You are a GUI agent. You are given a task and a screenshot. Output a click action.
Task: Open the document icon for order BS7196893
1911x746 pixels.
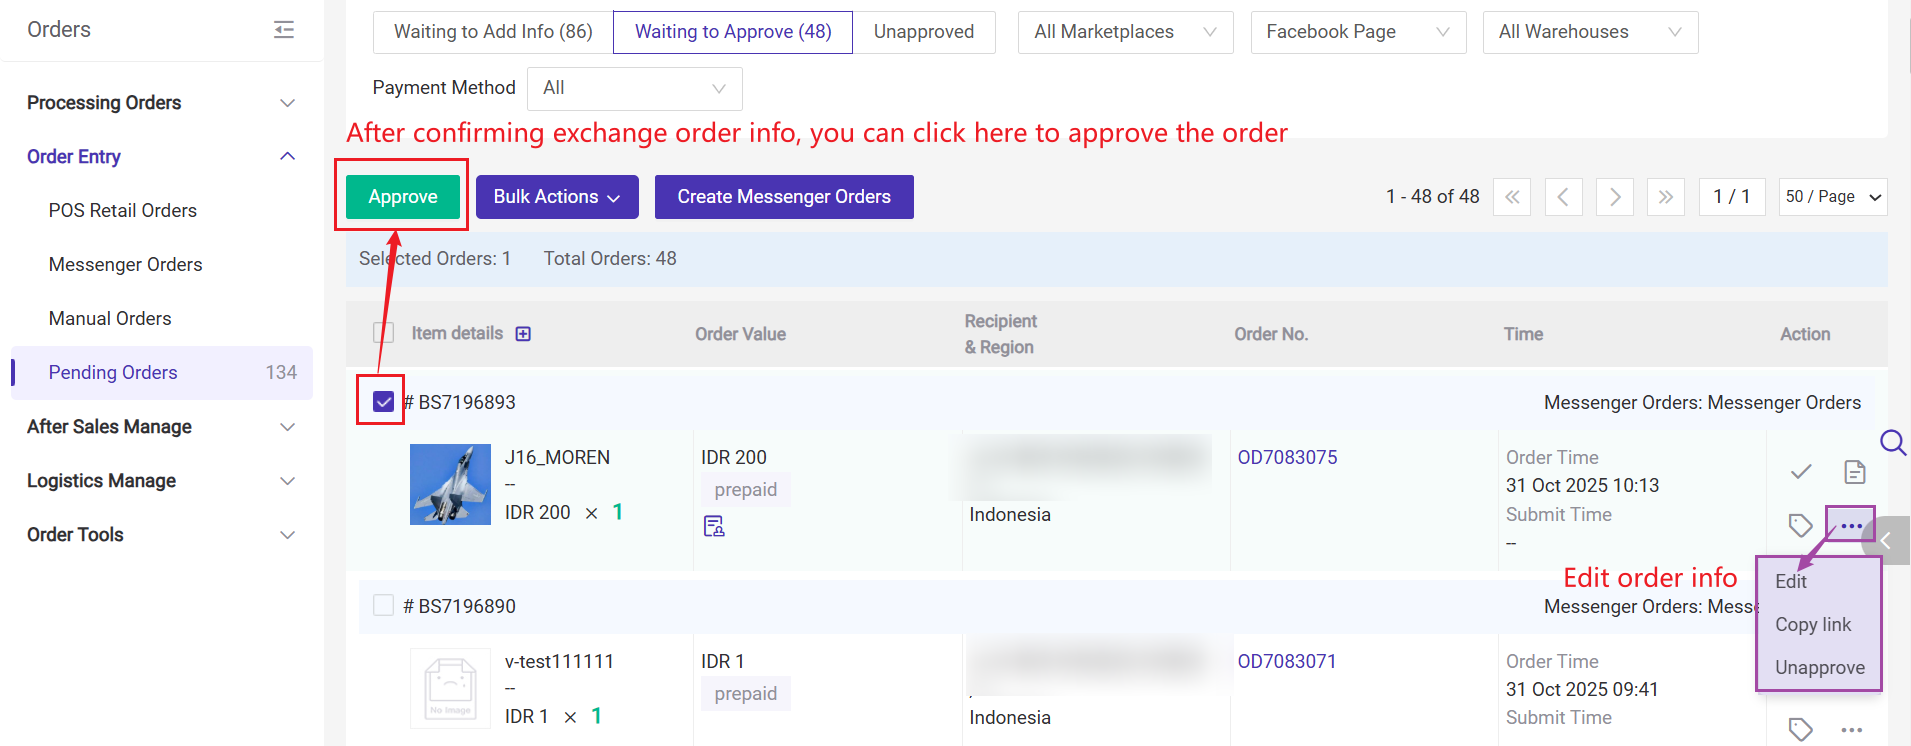click(x=1854, y=472)
